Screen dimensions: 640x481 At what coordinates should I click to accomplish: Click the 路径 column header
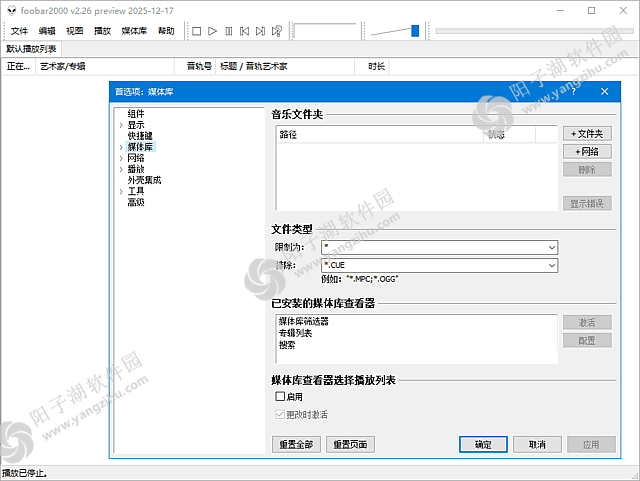point(380,135)
